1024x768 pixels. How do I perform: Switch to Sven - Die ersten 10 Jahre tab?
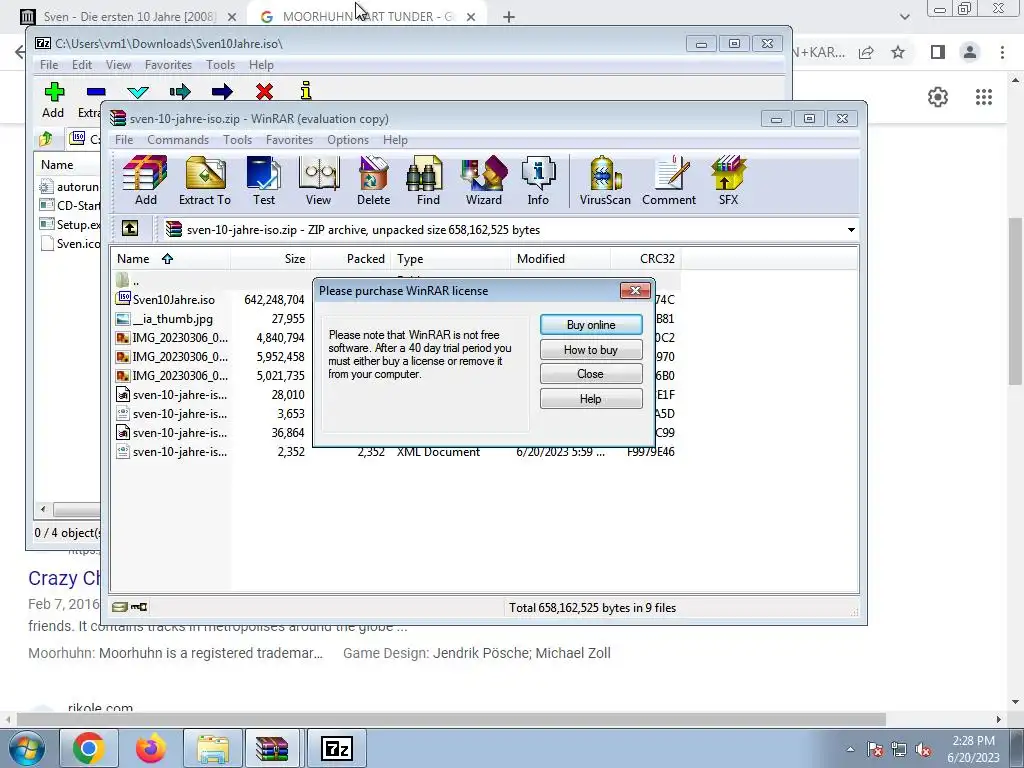(x=127, y=17)
